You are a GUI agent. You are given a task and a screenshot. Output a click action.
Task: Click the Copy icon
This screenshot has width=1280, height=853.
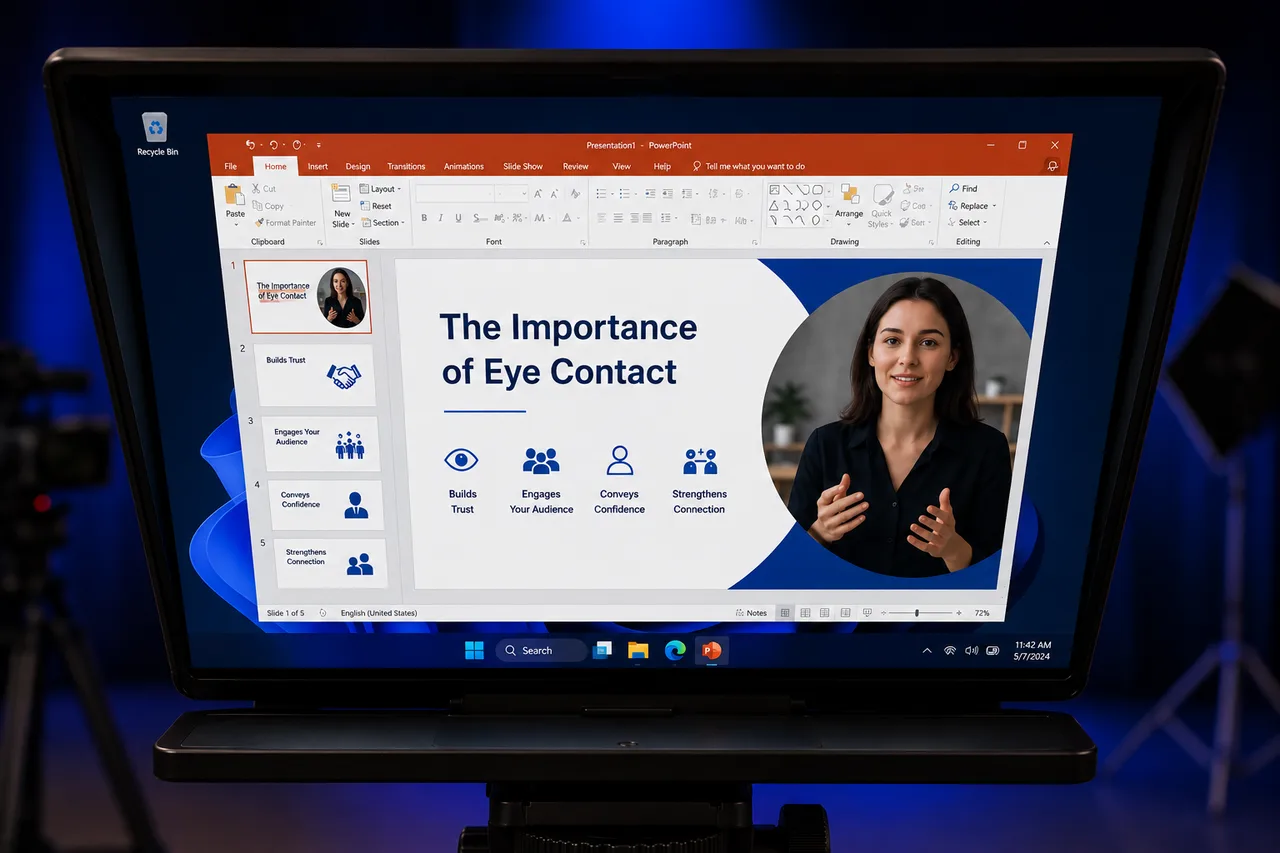pos(258,206)
